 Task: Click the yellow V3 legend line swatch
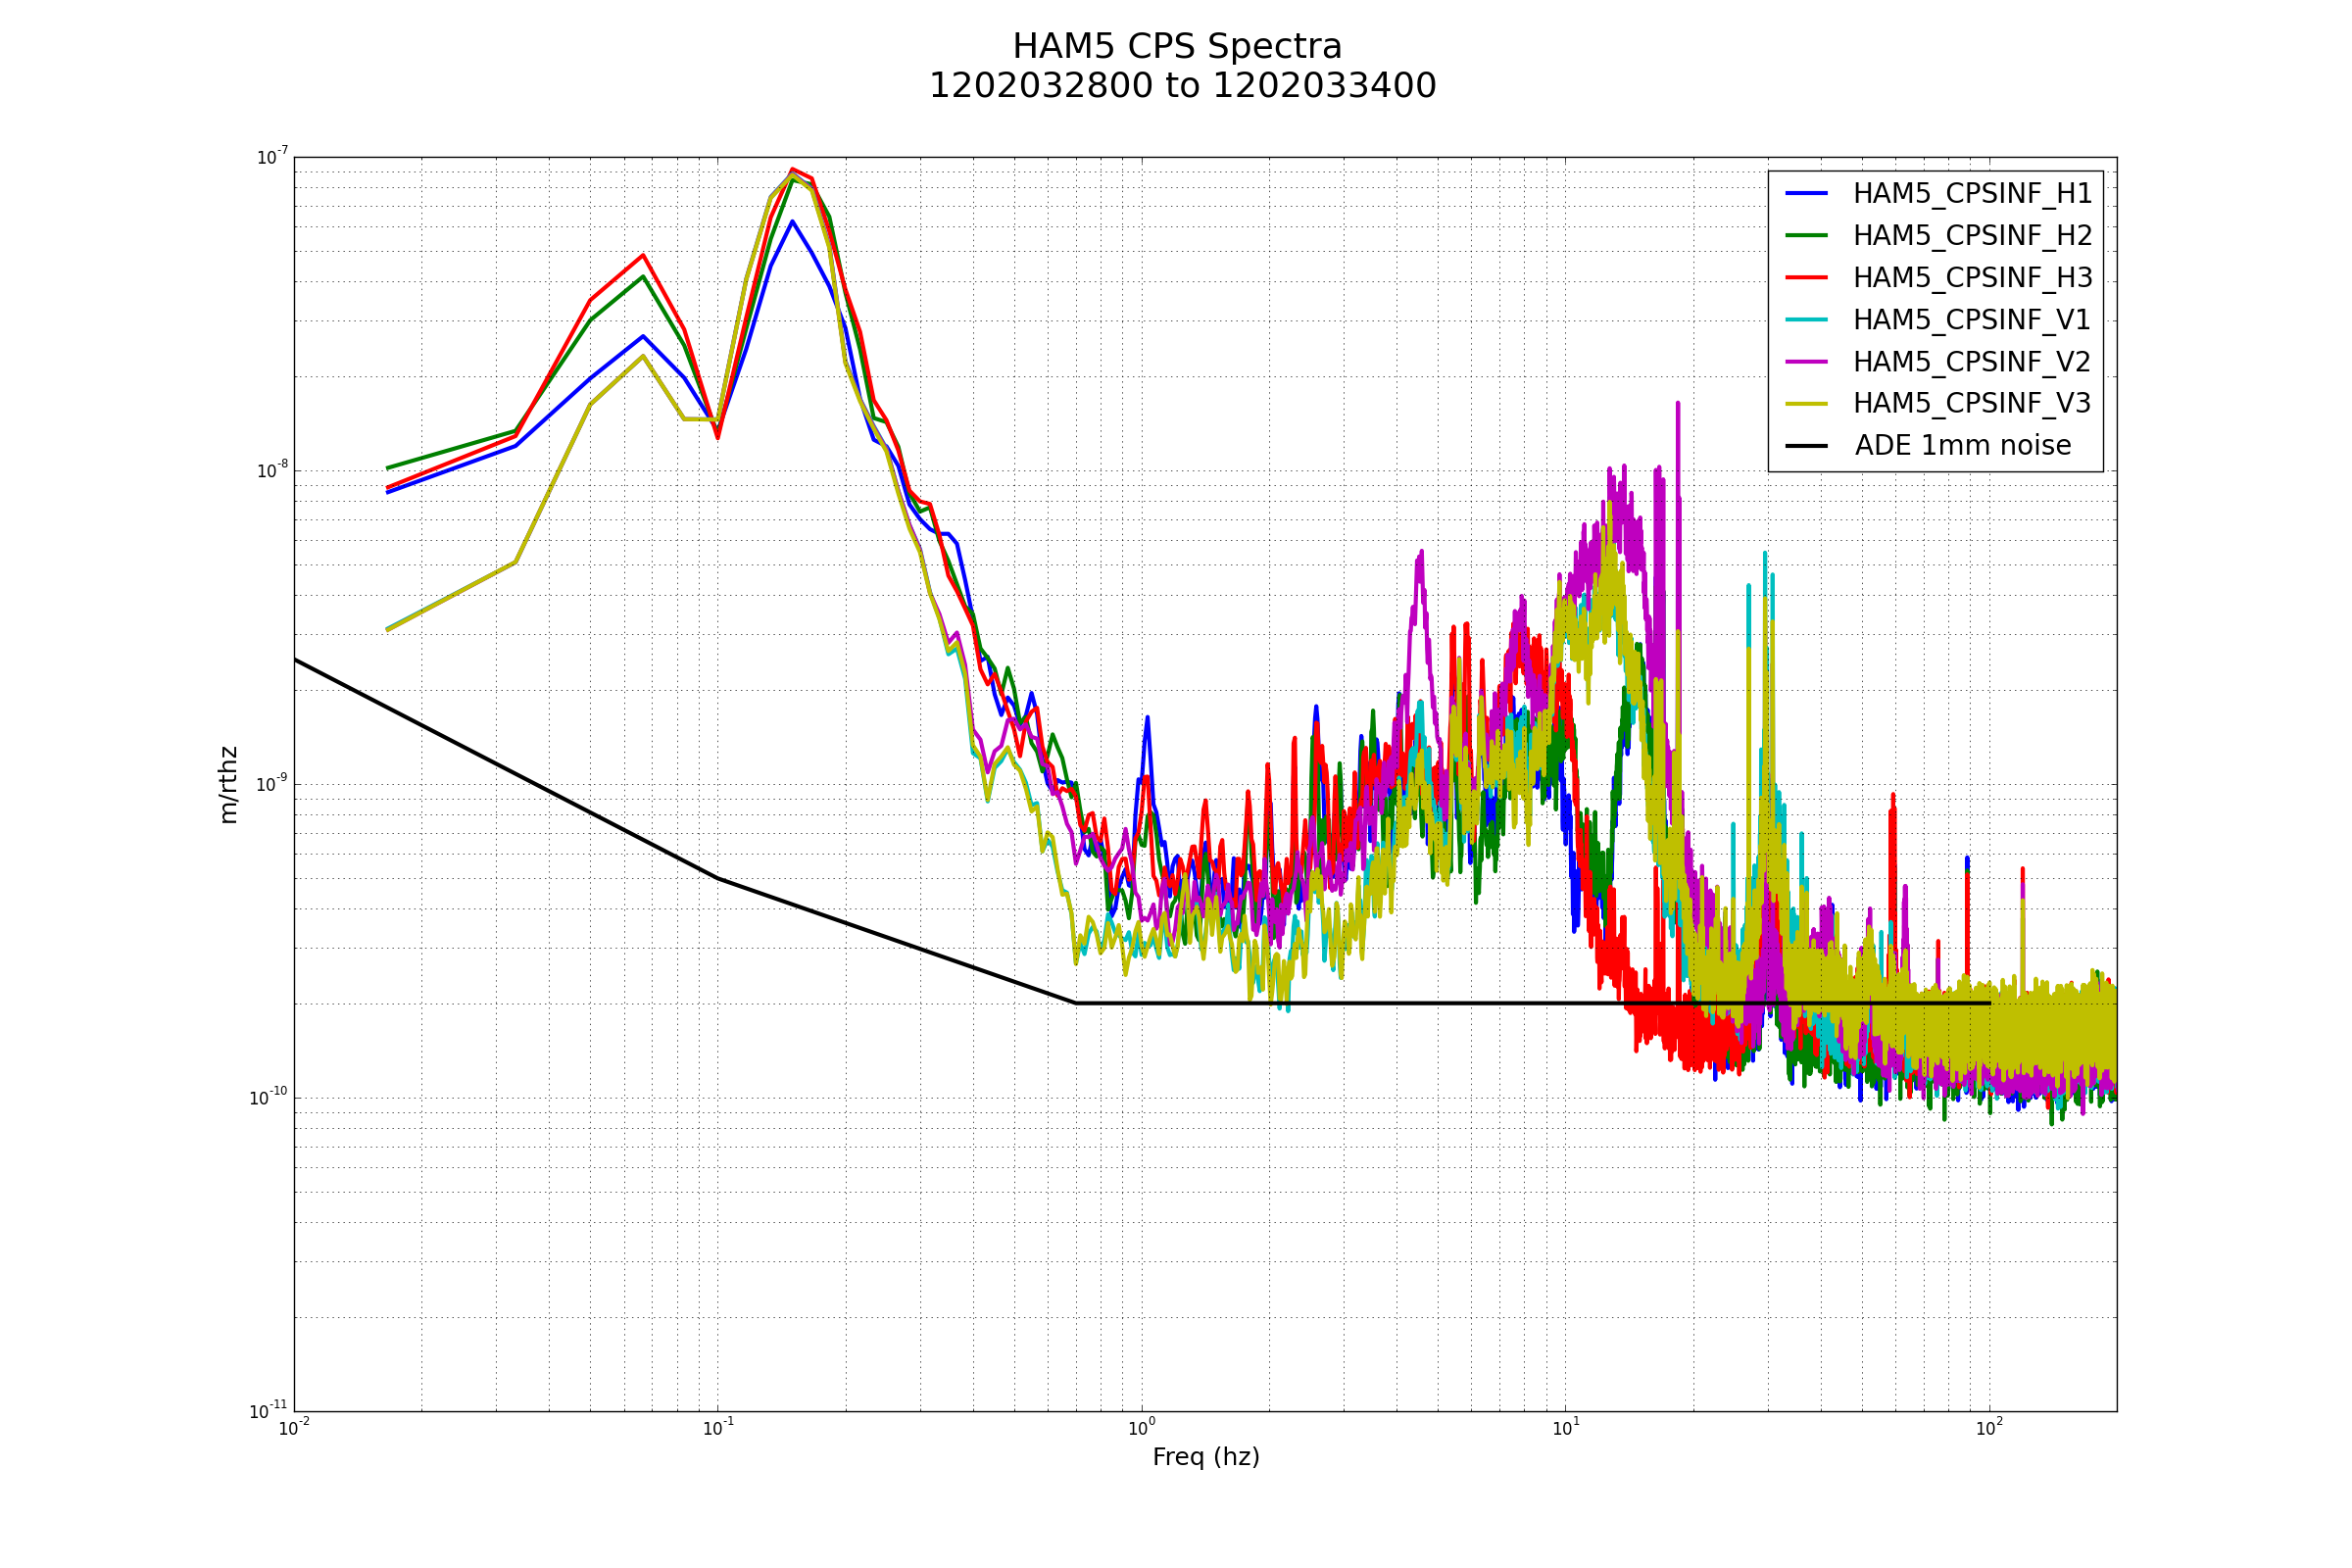(1806, 404)
